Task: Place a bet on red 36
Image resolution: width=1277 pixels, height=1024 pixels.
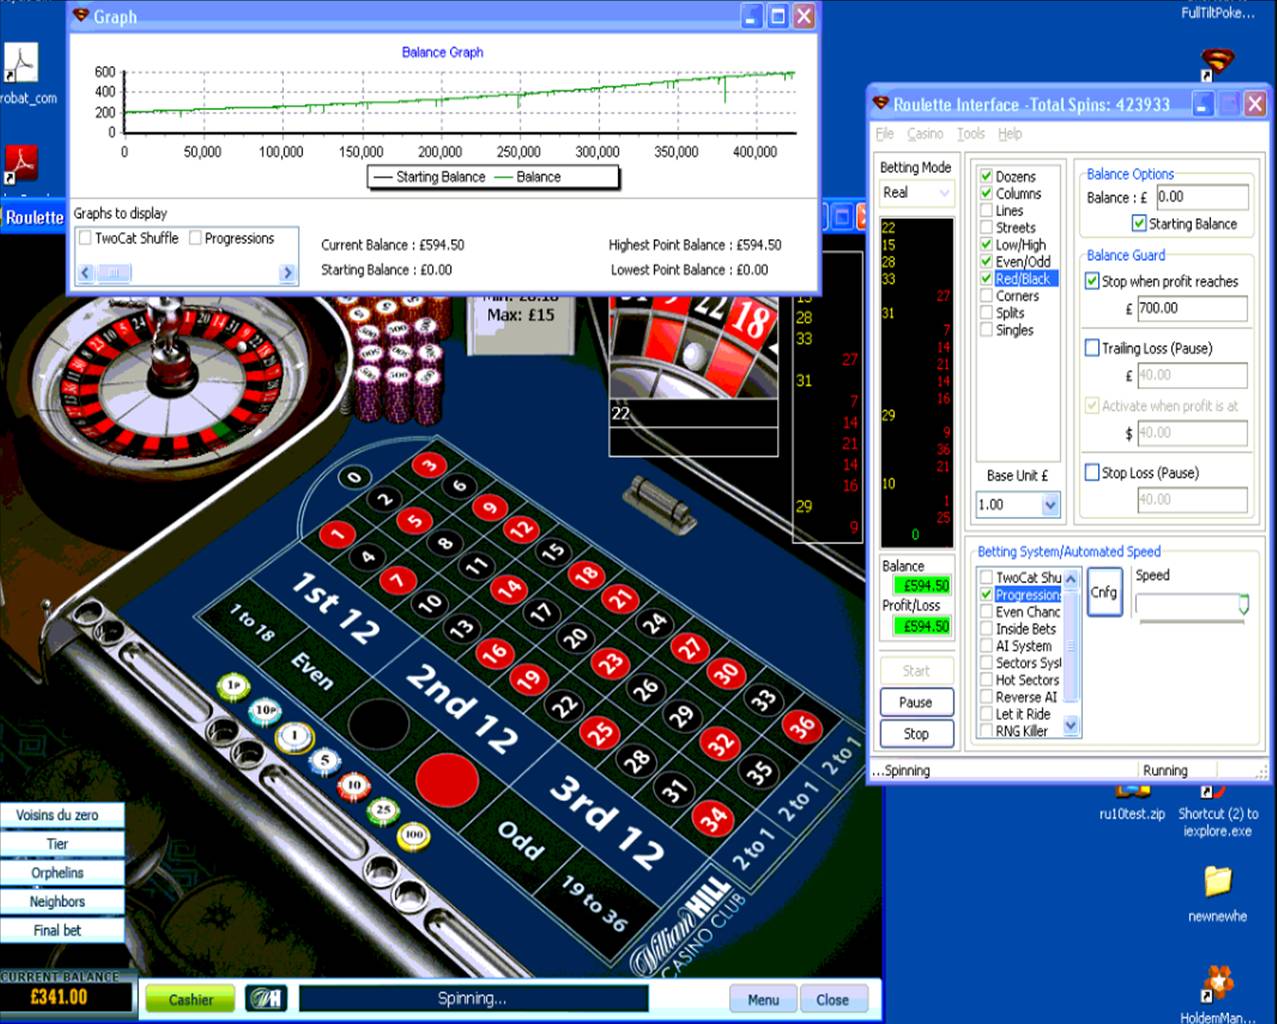Action: coord(802,727)
